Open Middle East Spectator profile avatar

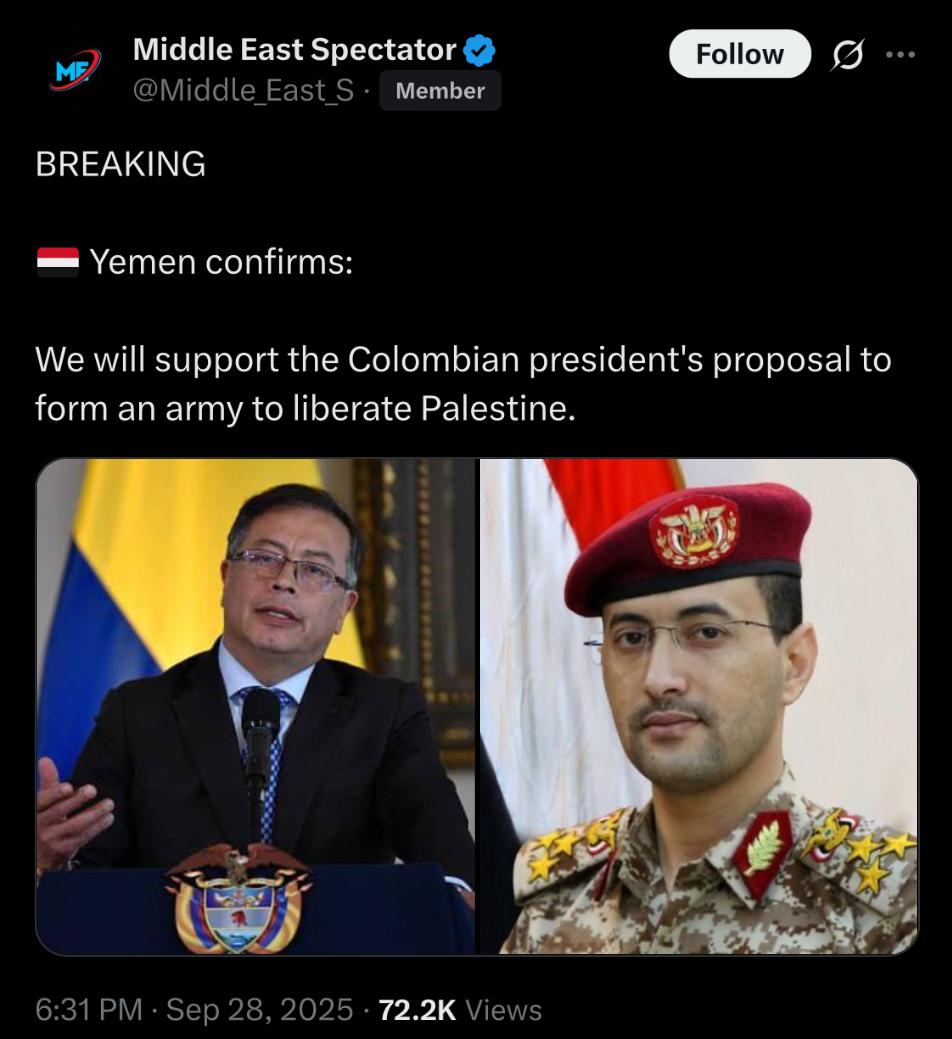click(x=74, y=69)
